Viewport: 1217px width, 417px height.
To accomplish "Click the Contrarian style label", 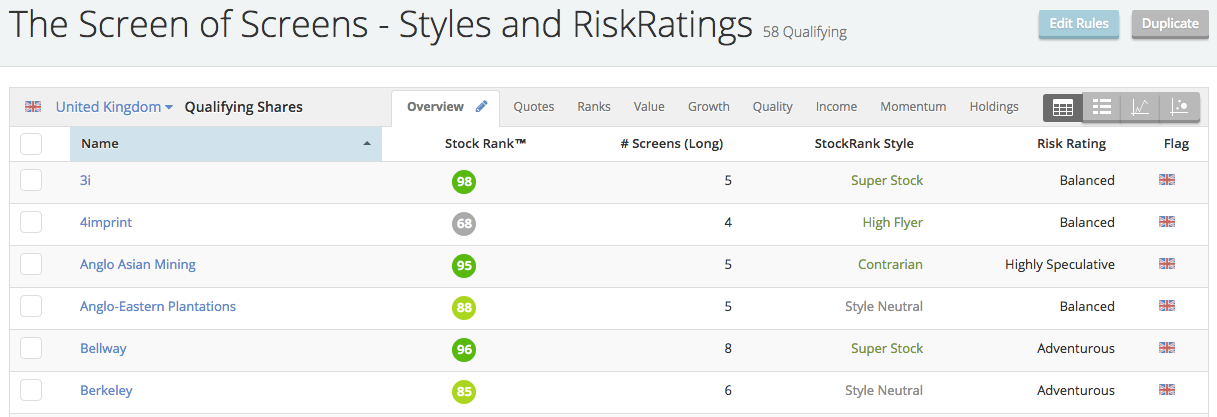I will [890, 265].
